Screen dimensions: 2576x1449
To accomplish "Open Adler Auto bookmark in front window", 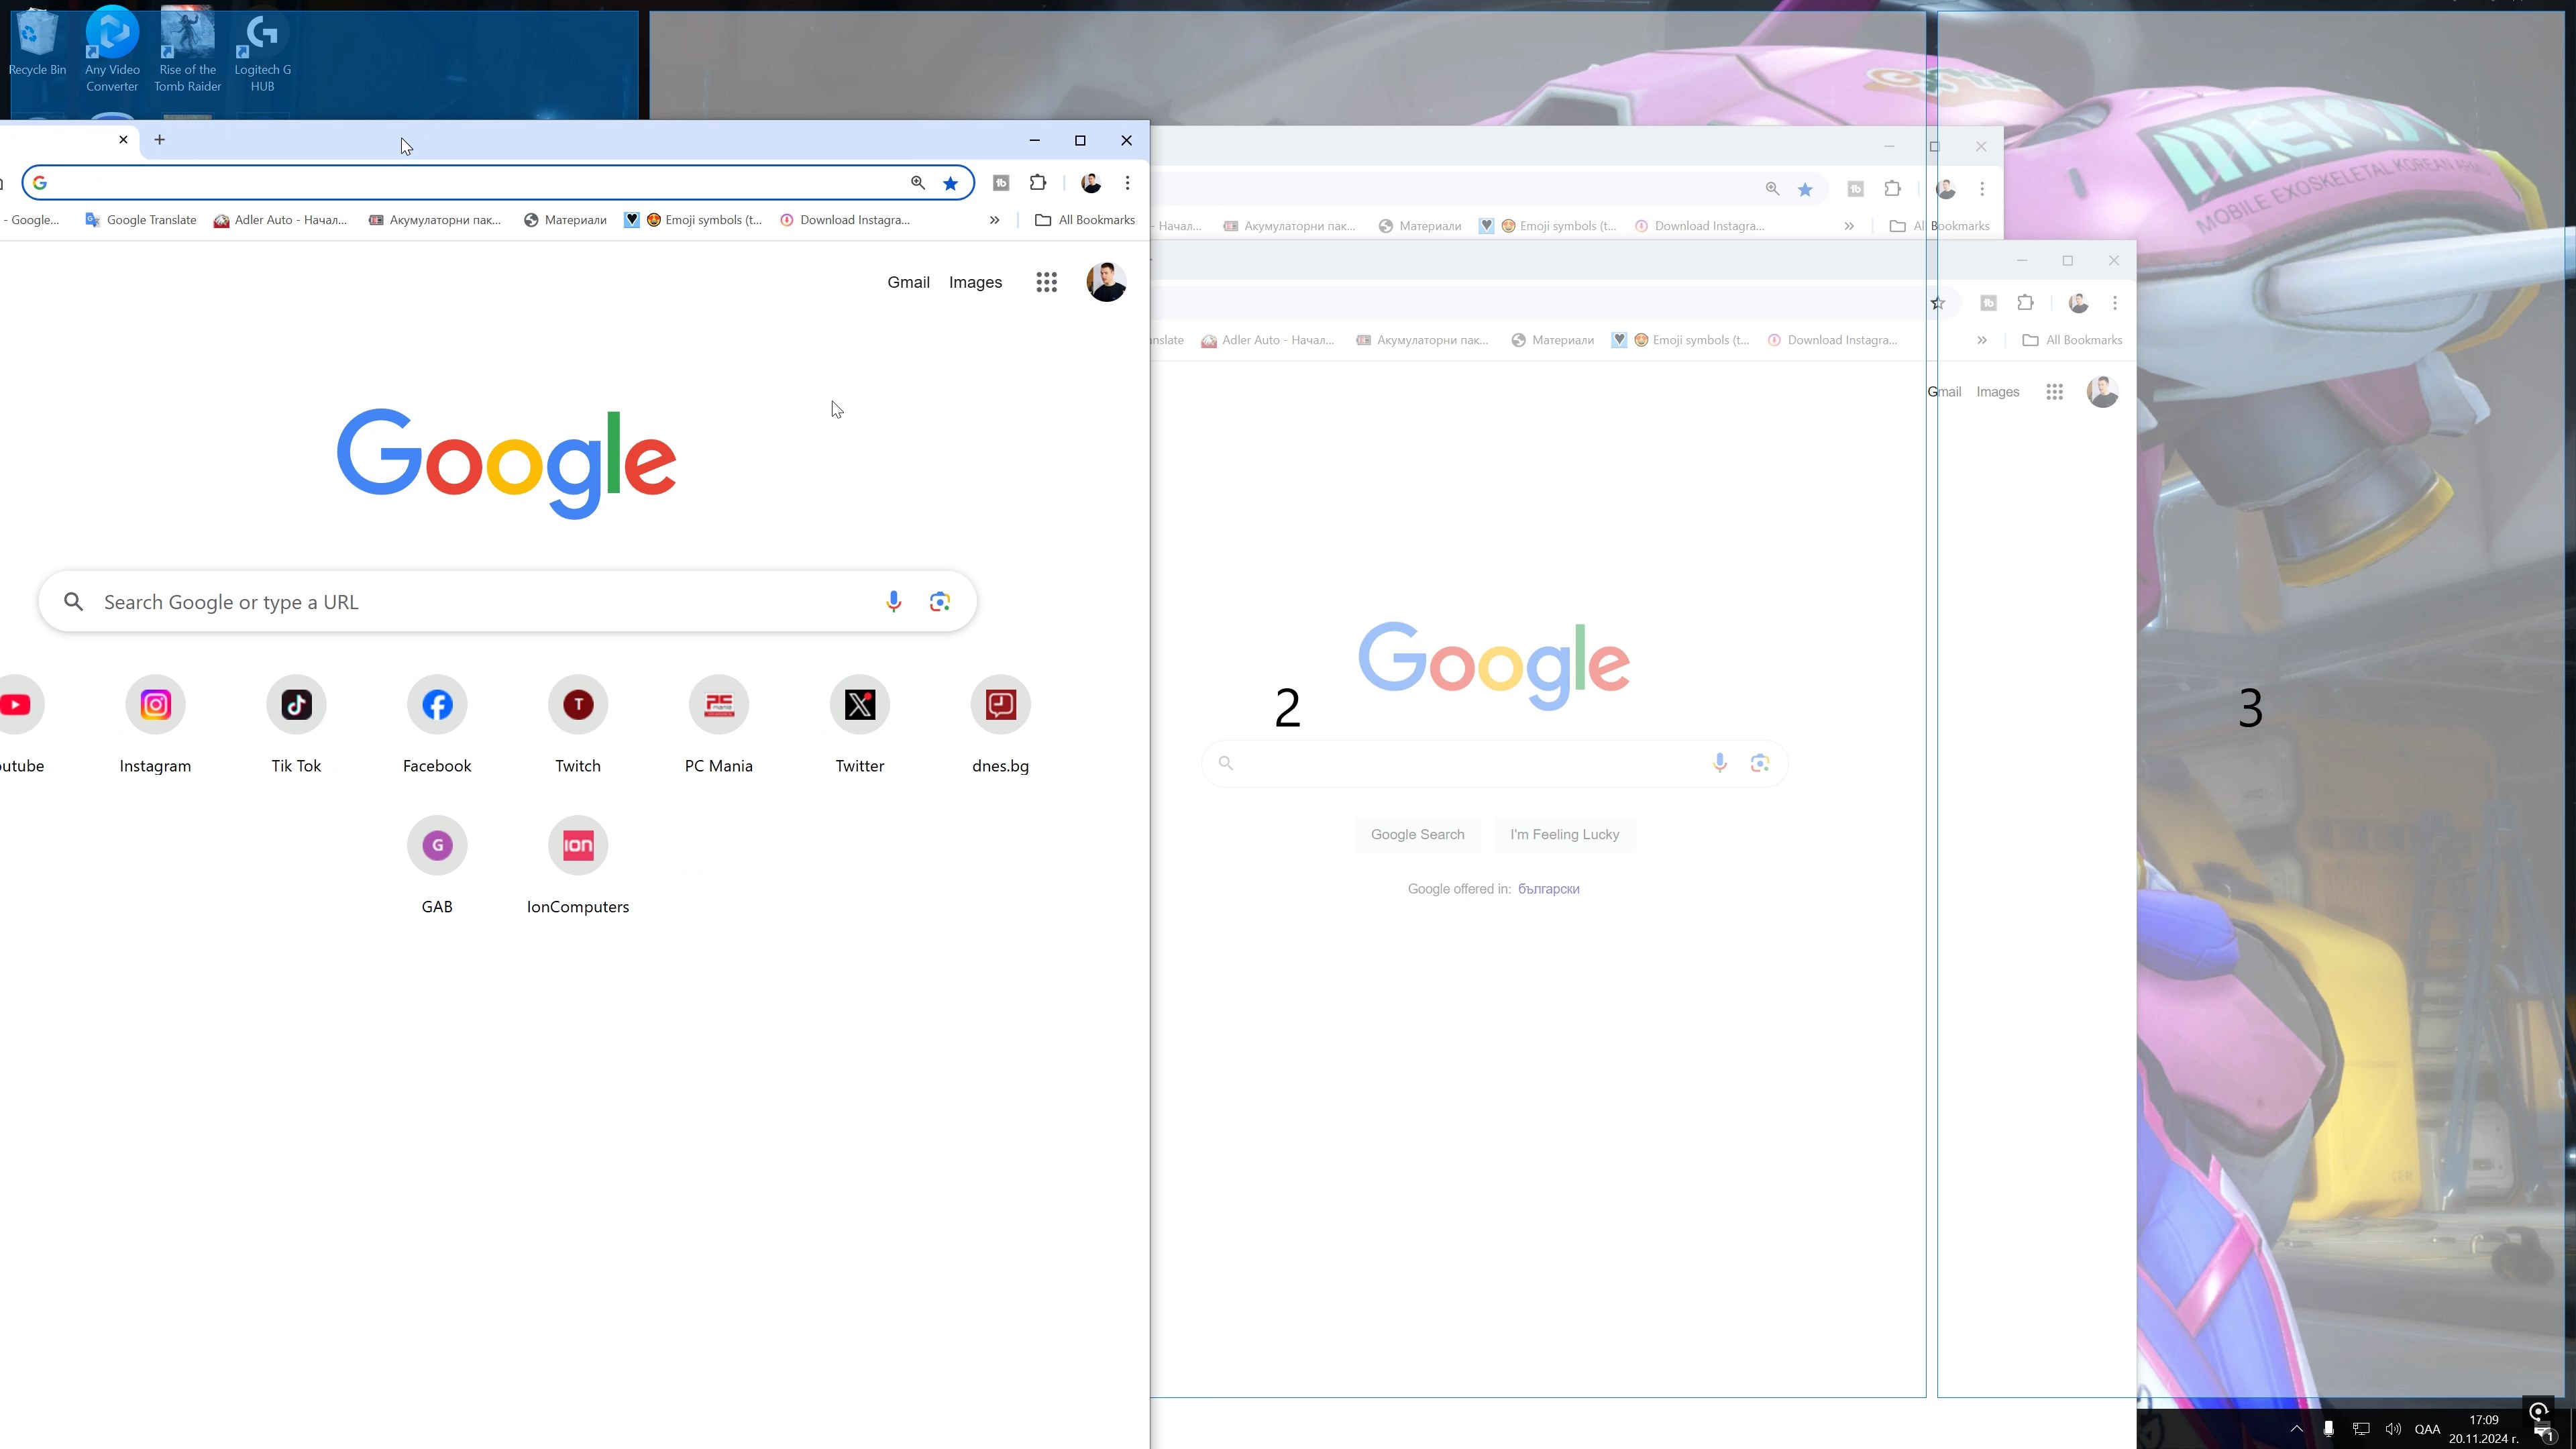I will click(x=280, y=220).
